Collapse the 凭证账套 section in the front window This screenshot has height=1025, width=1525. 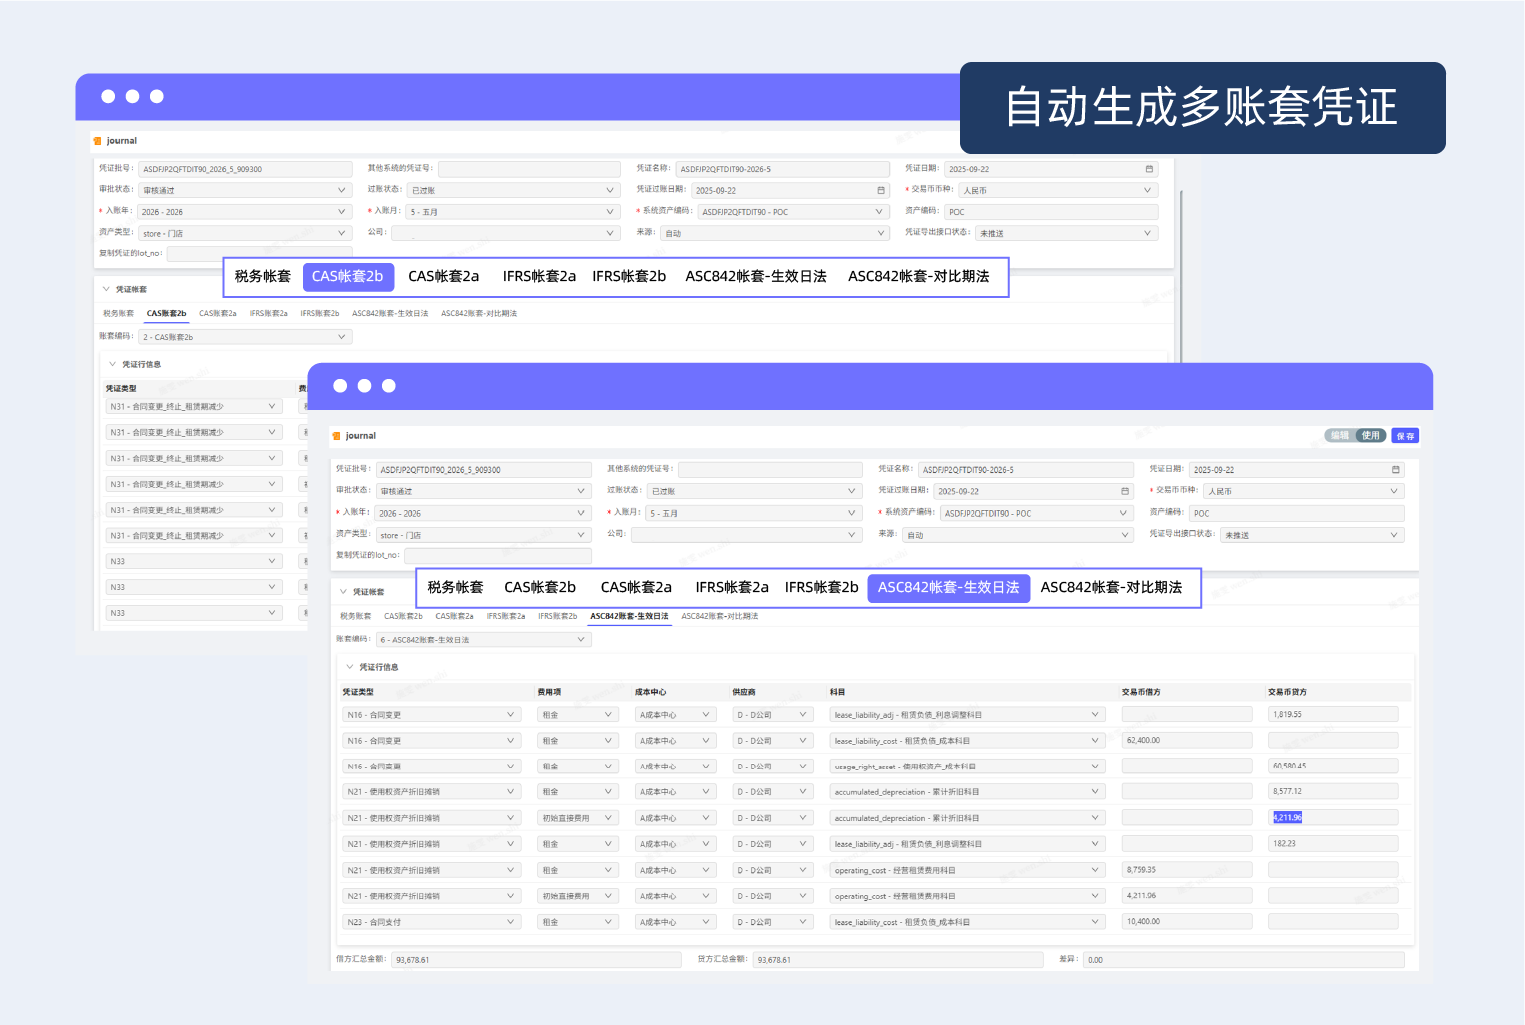coord(343,592)
